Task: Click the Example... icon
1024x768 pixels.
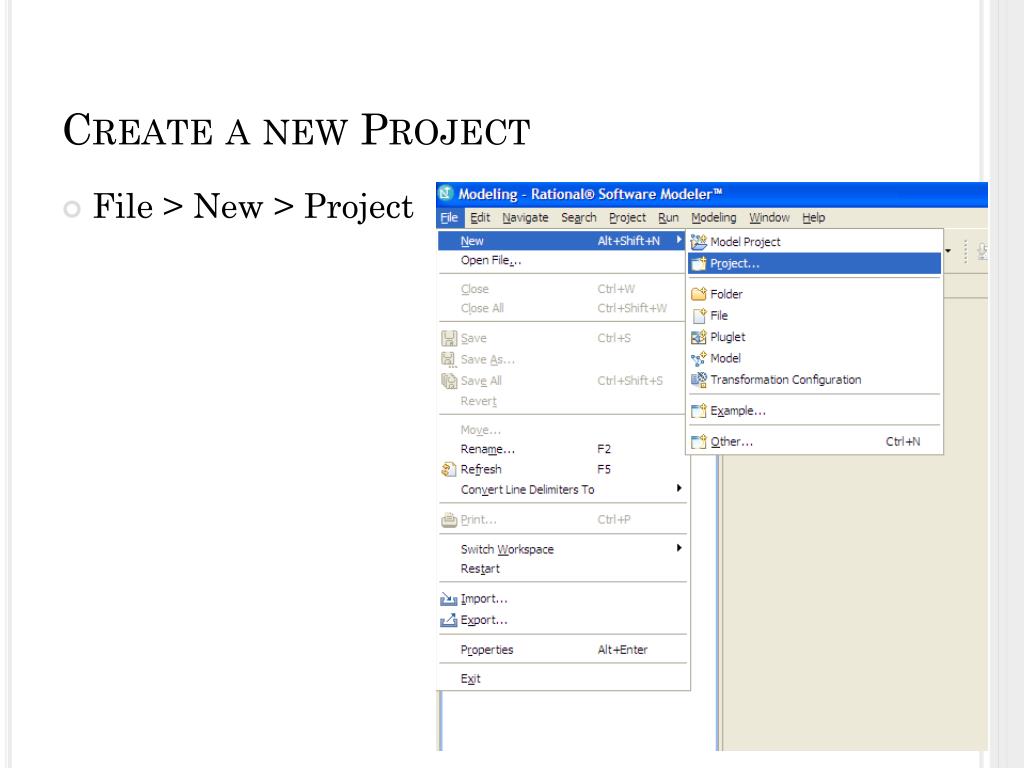Action: 699,411
